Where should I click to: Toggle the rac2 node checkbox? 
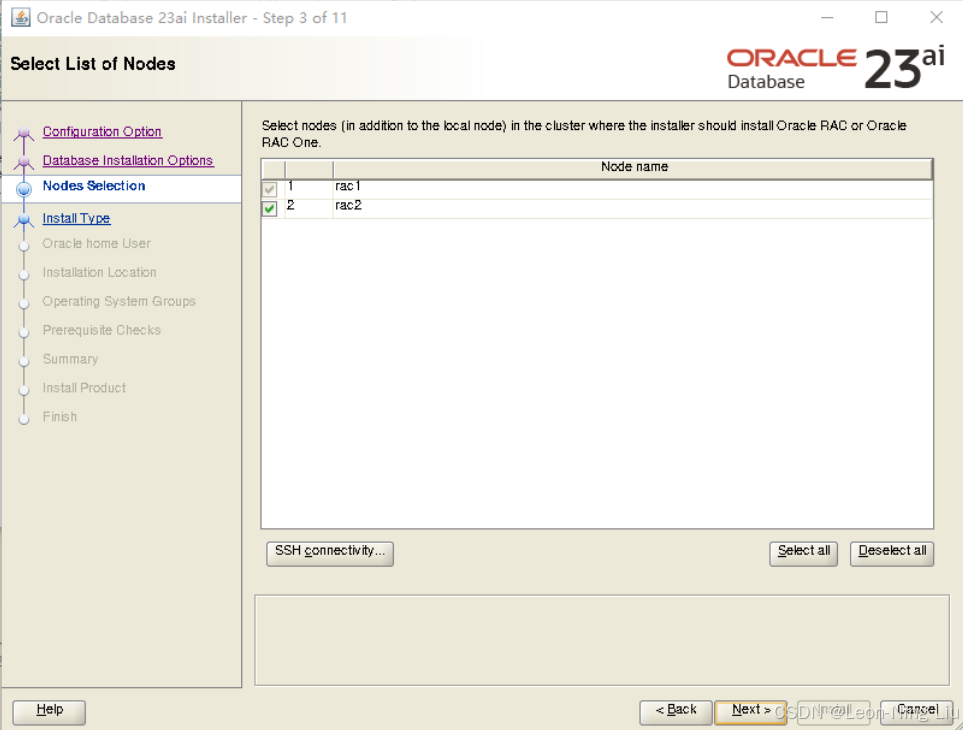[x=270, y=209]
